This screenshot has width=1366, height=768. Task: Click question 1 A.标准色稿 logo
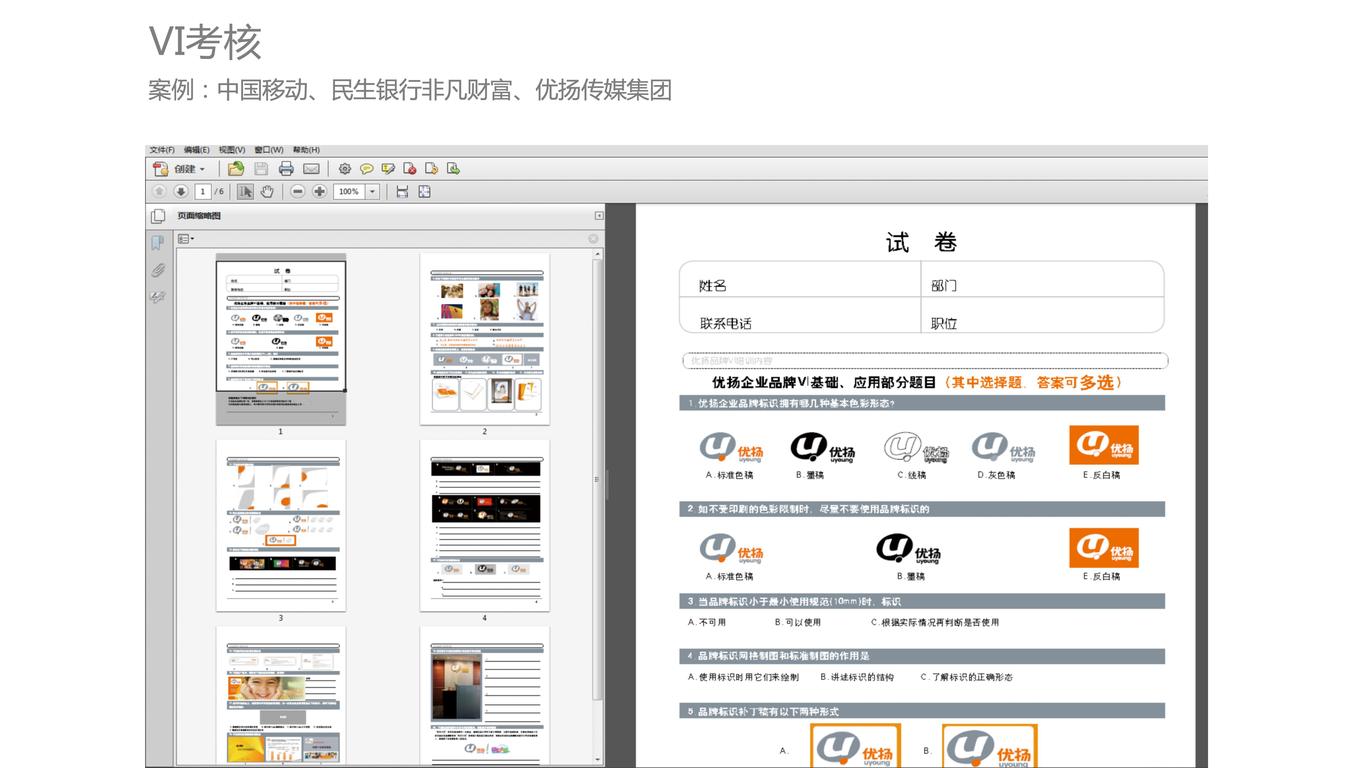pos(731,447)
